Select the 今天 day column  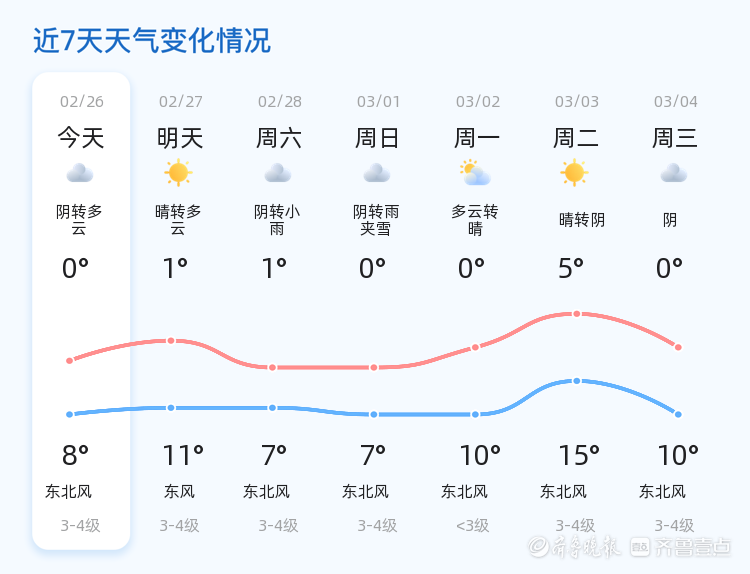tap(81, 137)
